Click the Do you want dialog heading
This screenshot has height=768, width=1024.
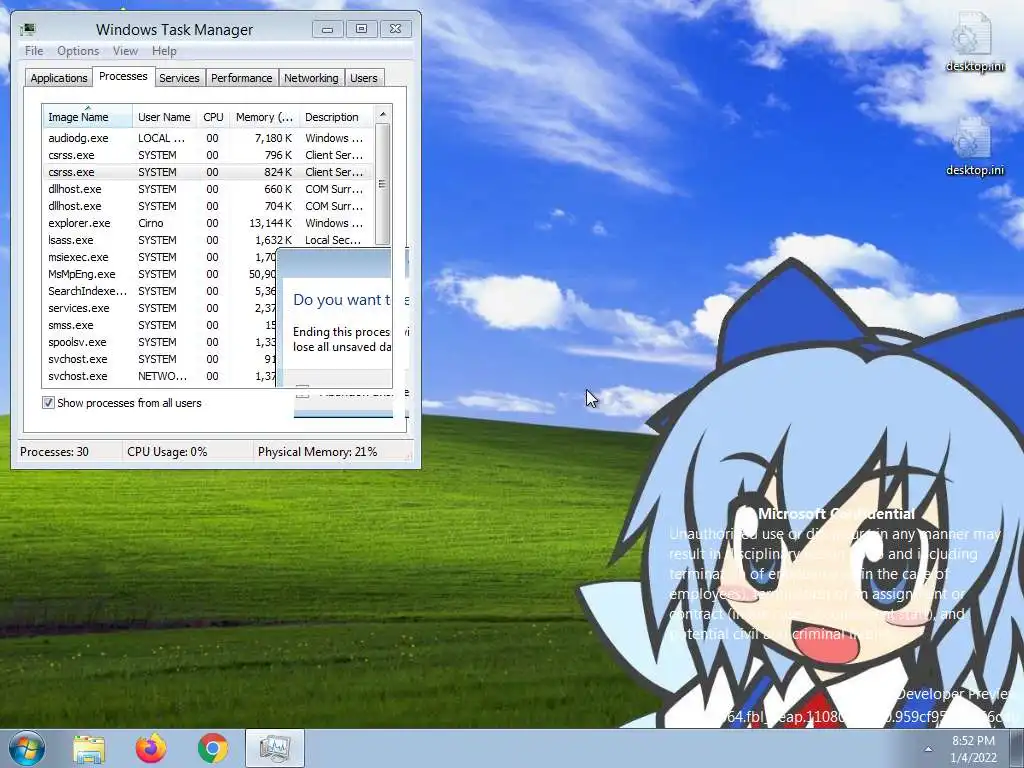tap(342, 300)
